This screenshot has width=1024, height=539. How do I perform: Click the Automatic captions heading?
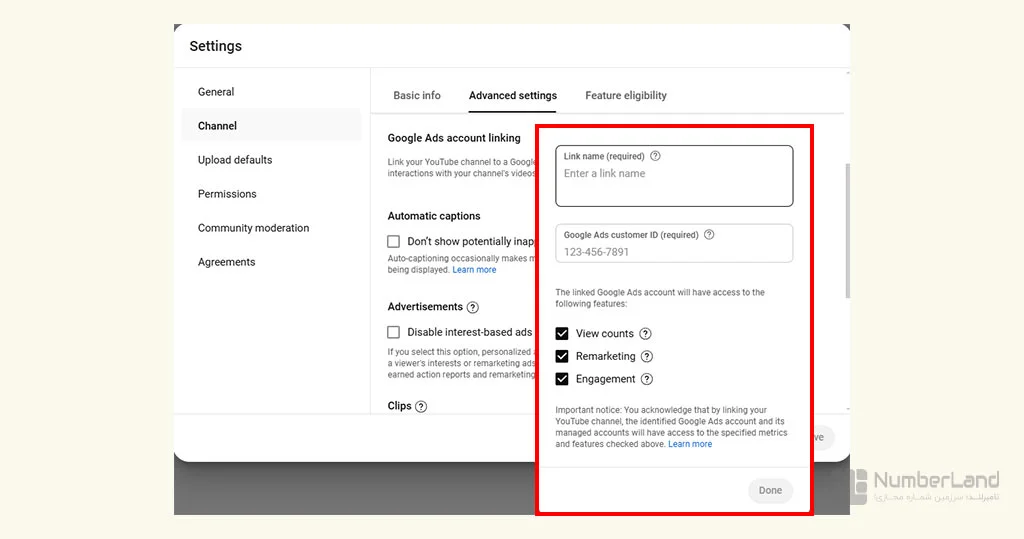[434, 216]
